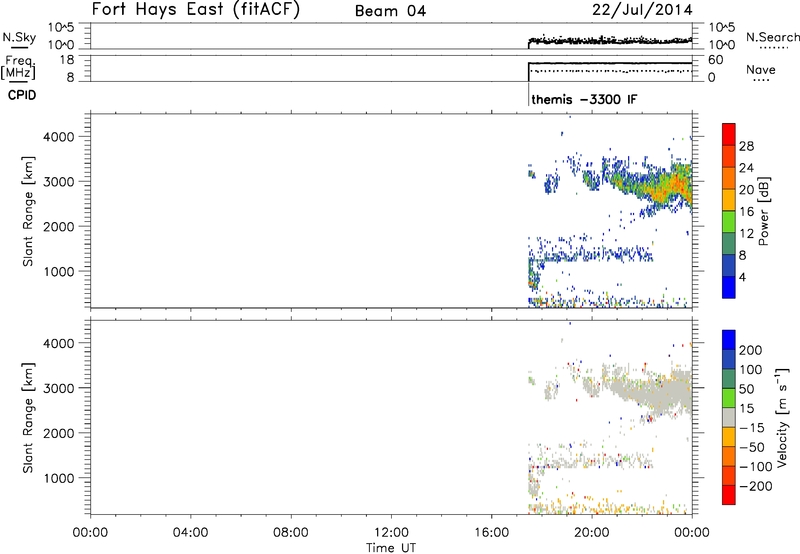Click the "04:00" time axis tick label
The width and height of the screenshot is (800, 554).
(190, 533)
